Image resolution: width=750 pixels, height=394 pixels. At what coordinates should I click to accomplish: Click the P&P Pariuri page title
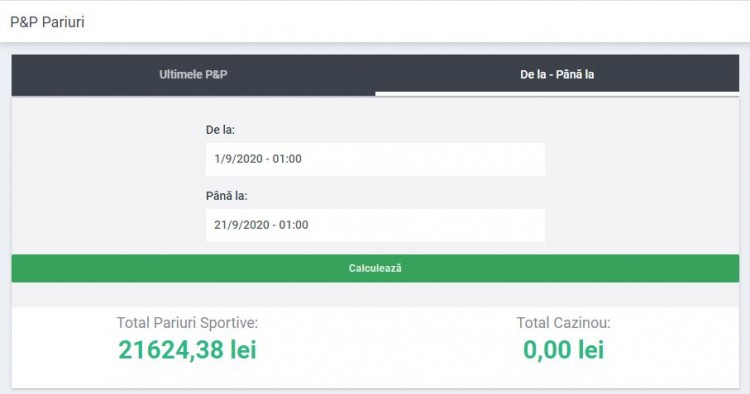(47, 22)
